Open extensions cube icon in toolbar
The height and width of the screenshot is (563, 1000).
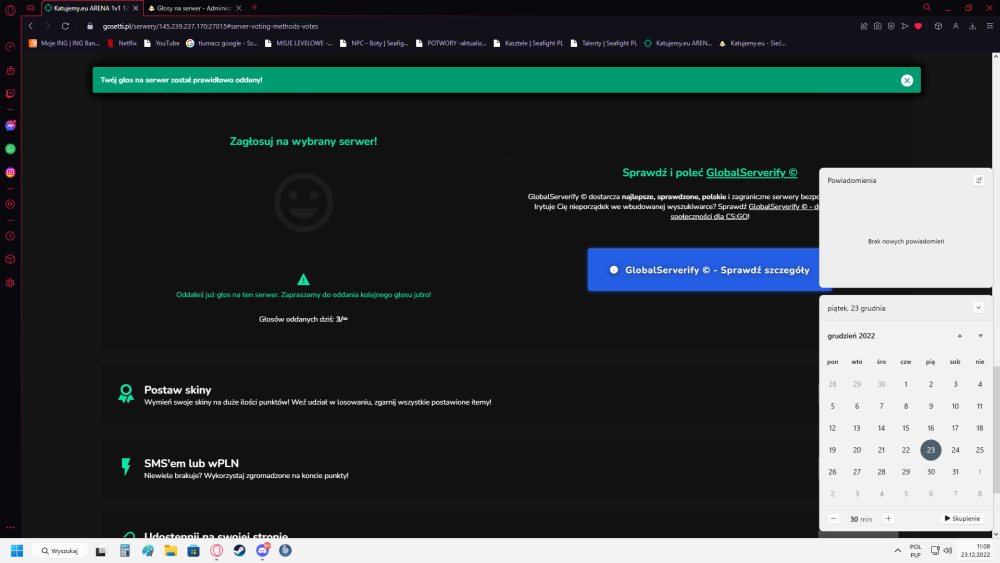938,26
